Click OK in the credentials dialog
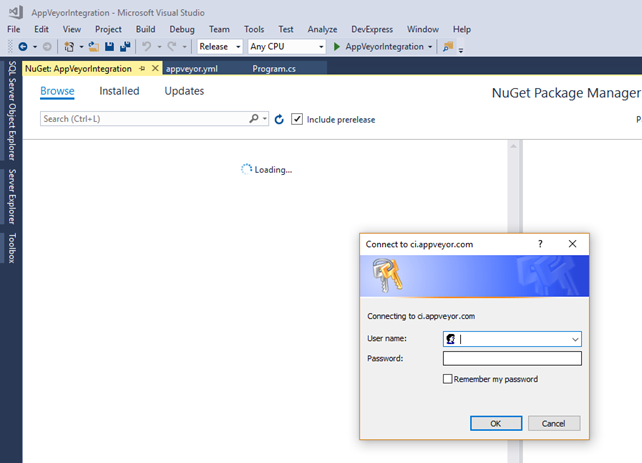 (x=496, y=423)
